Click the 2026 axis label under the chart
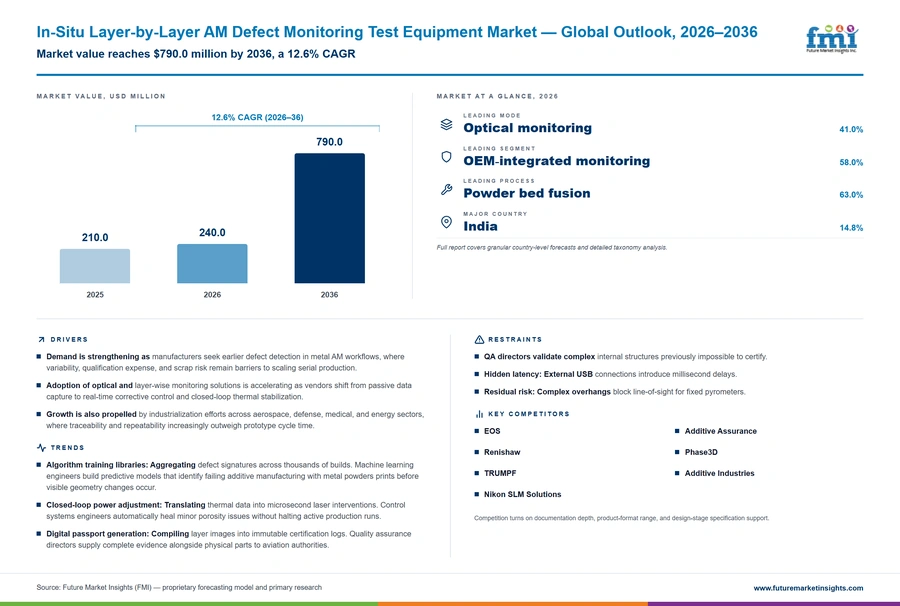 coord(212,294)
